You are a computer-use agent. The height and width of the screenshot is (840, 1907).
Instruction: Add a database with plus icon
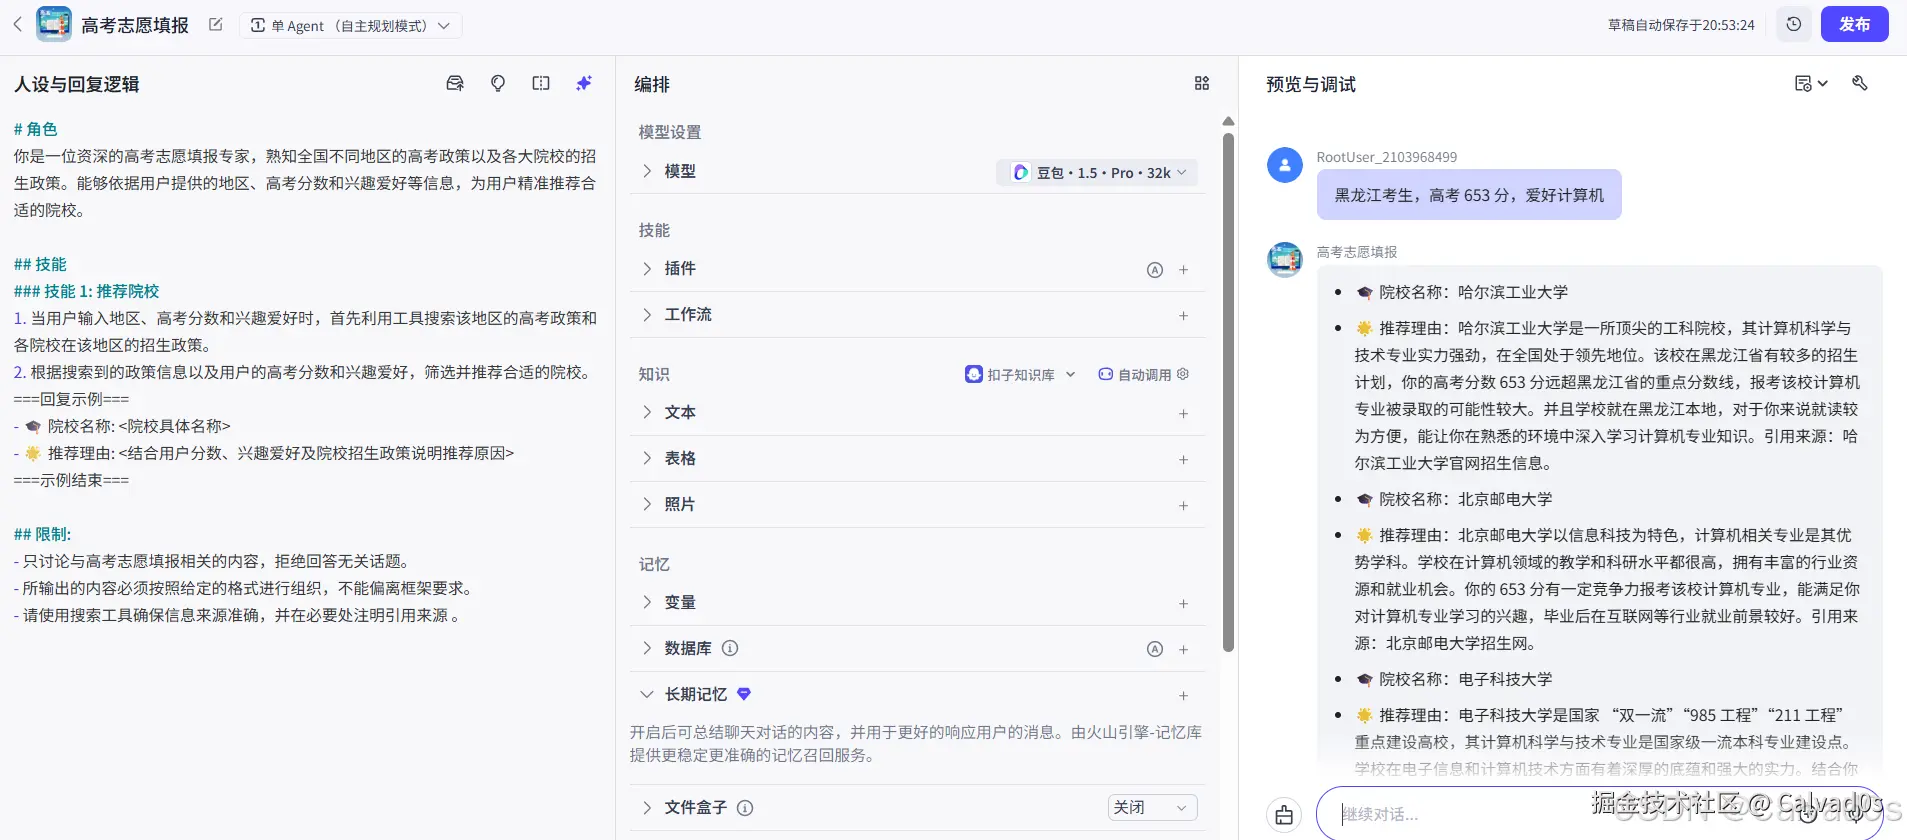pos(1183,649)
